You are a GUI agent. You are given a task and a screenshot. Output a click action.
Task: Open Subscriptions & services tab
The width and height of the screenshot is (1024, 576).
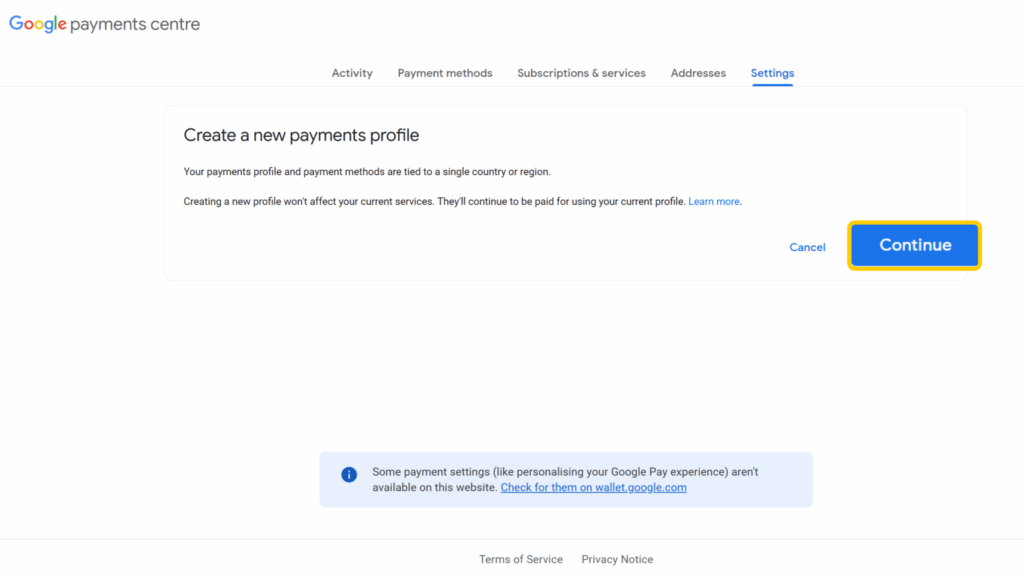tap(581, 73)
